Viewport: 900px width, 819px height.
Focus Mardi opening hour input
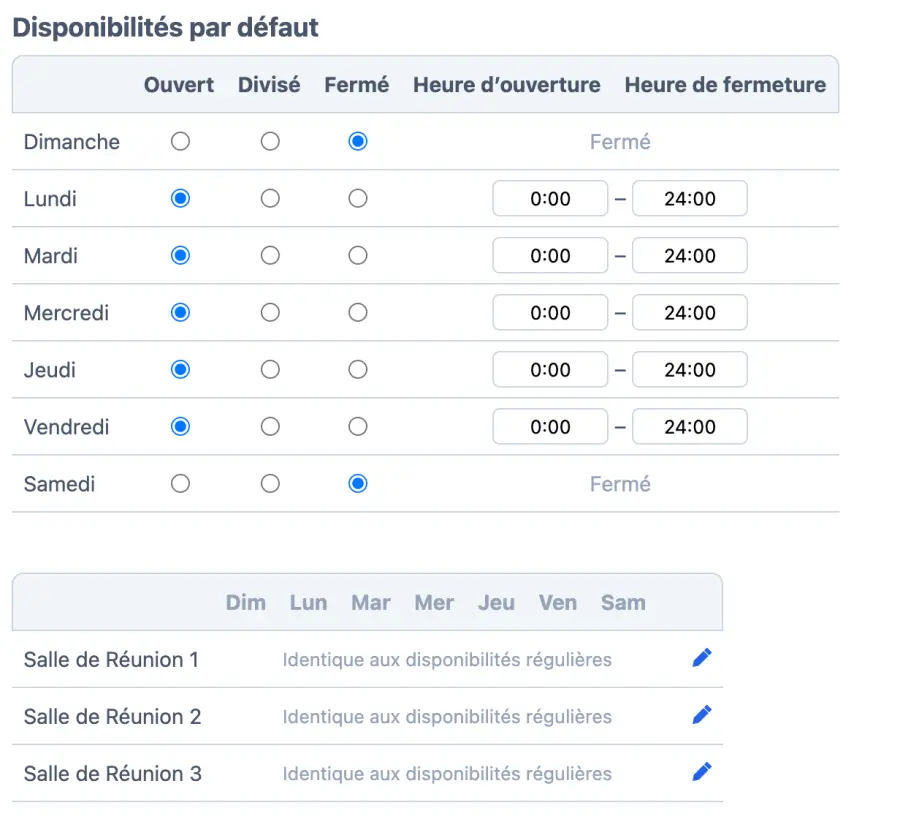click(x=550, y=256)
